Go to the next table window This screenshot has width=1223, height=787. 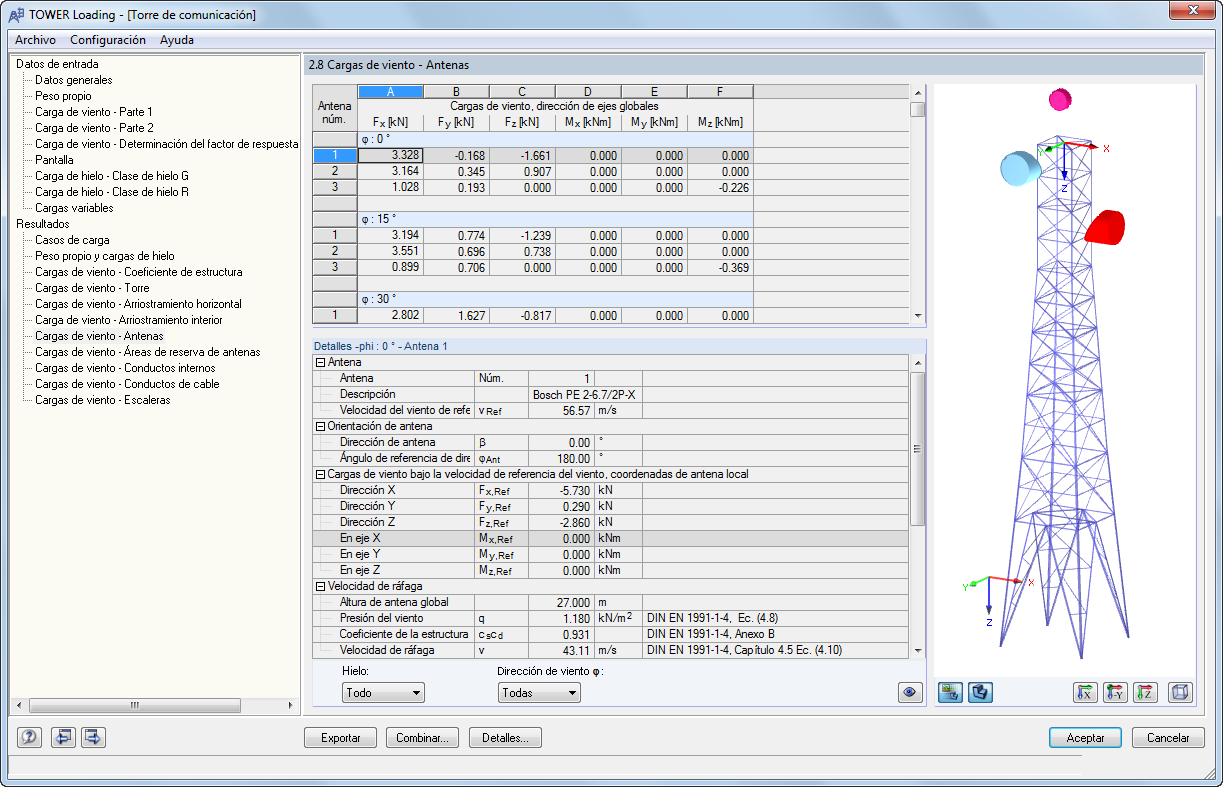coord(93,738)
